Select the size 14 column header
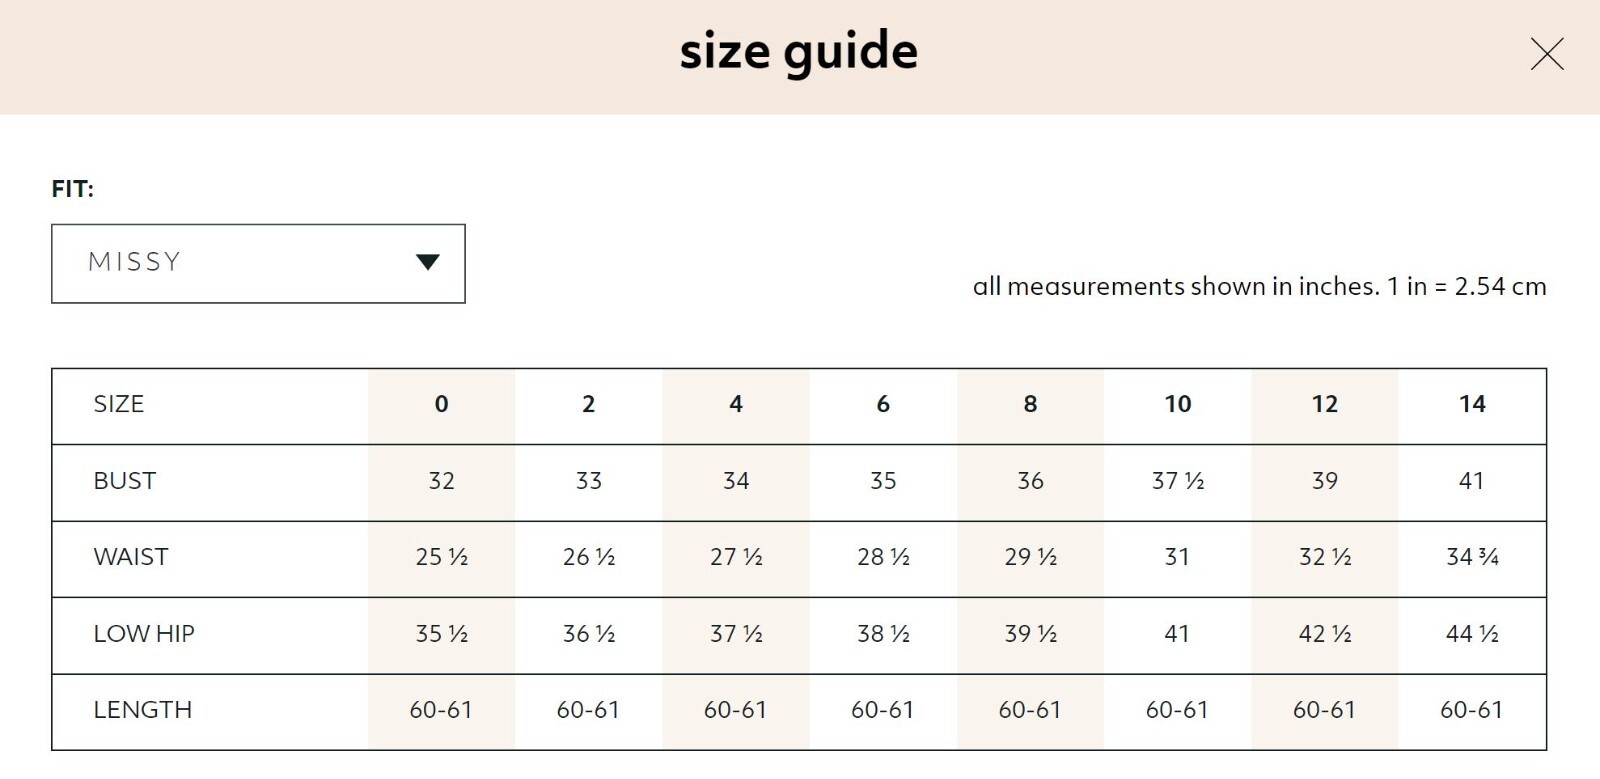The image size is (1600, 779). tap(1472, 404)
